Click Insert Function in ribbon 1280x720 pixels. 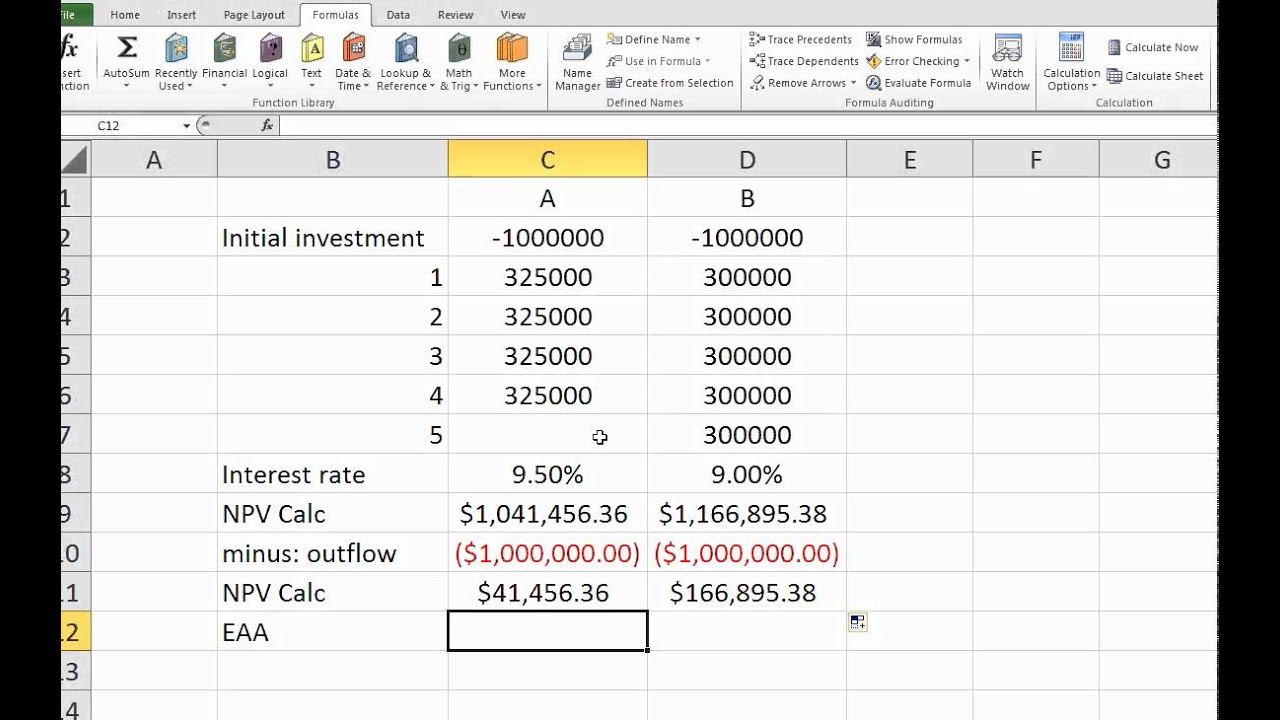72,62
